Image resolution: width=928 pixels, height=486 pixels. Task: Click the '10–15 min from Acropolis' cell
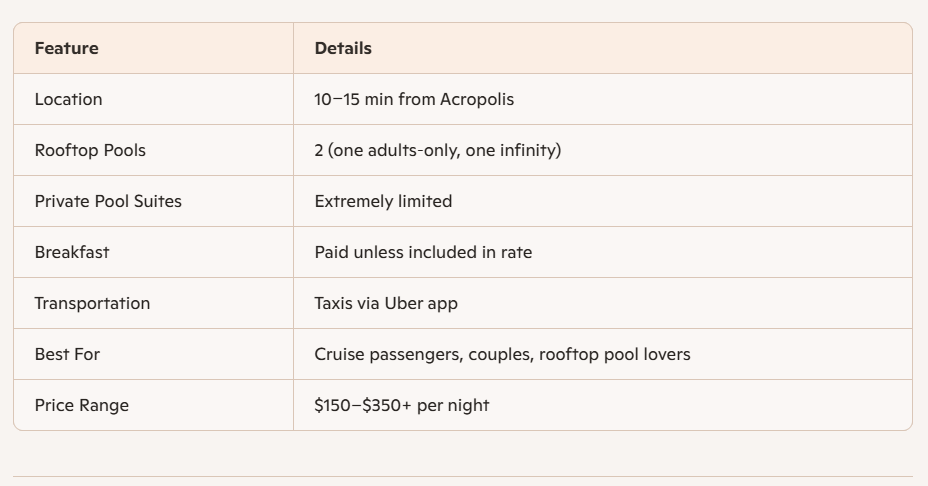(x=414, y=99)
